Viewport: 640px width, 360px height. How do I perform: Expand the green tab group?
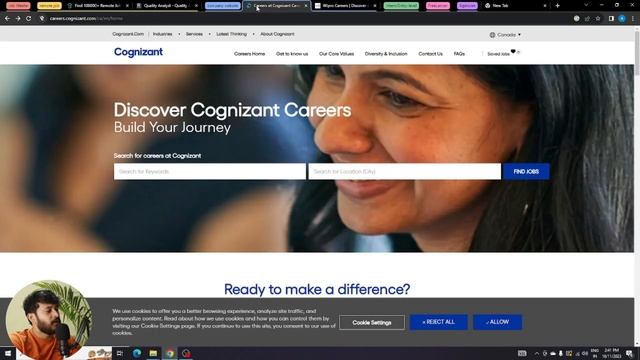pos(401,6)
